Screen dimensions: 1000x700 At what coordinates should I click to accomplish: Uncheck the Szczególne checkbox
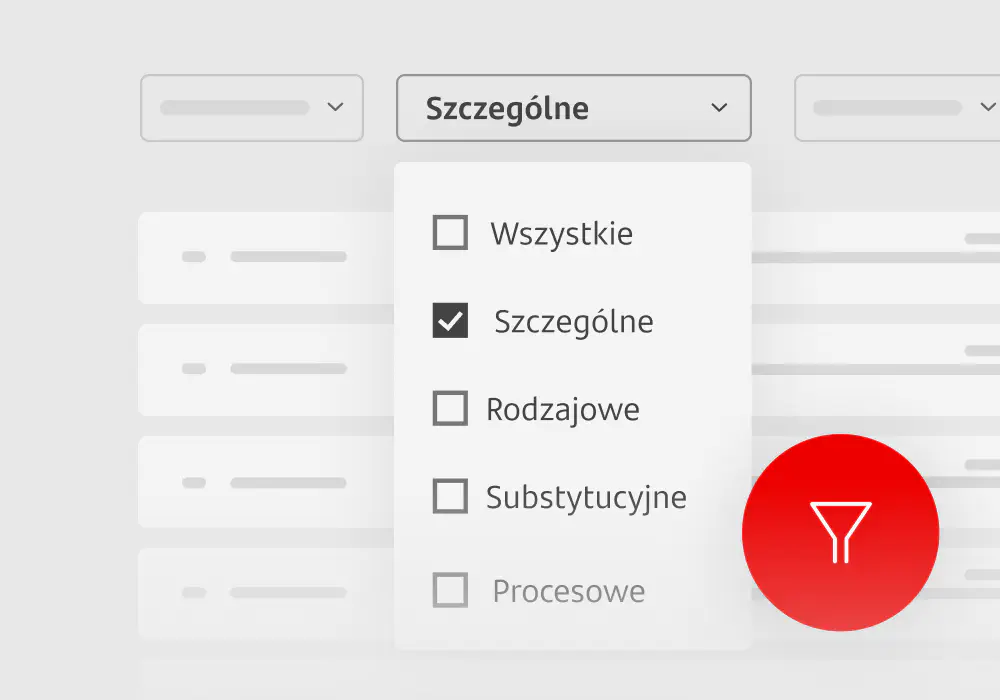(x=450, y=321)
